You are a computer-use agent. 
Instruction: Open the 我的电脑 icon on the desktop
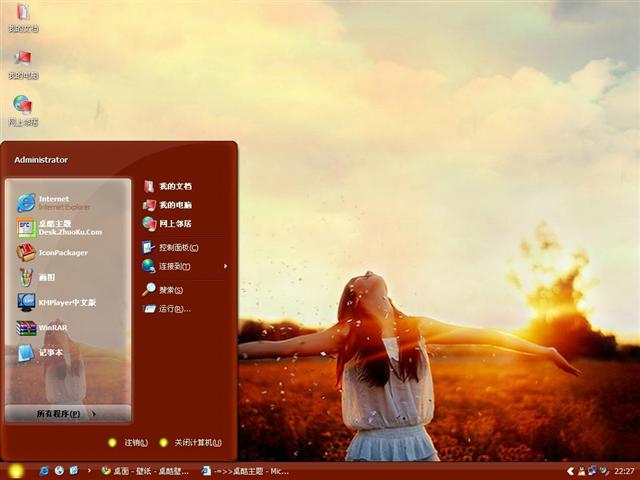23,64
